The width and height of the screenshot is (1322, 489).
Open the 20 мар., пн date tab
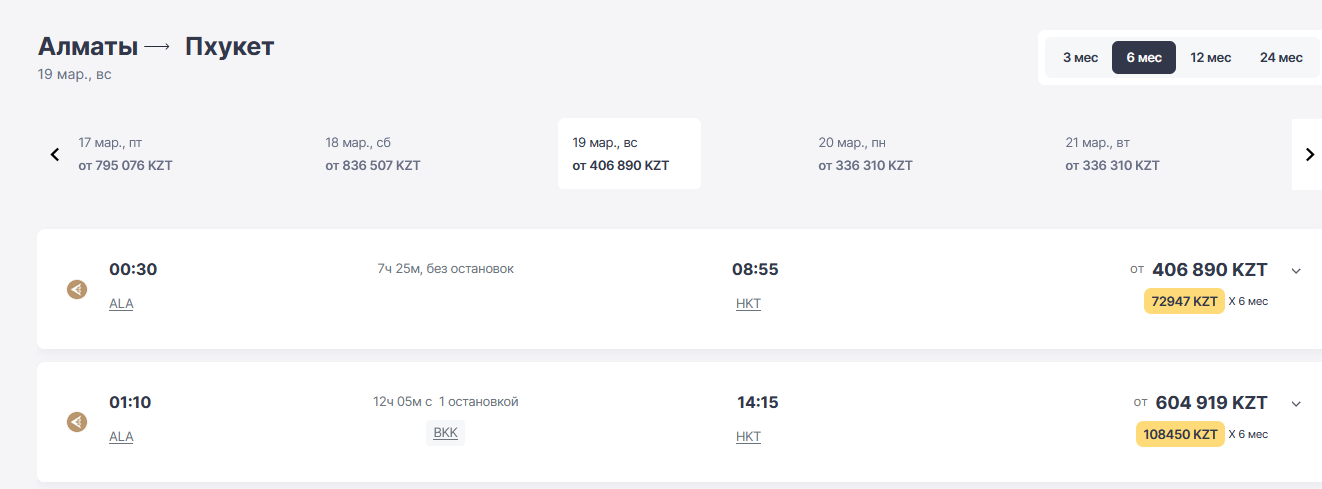pyautogui.click(x=865, y=154)
